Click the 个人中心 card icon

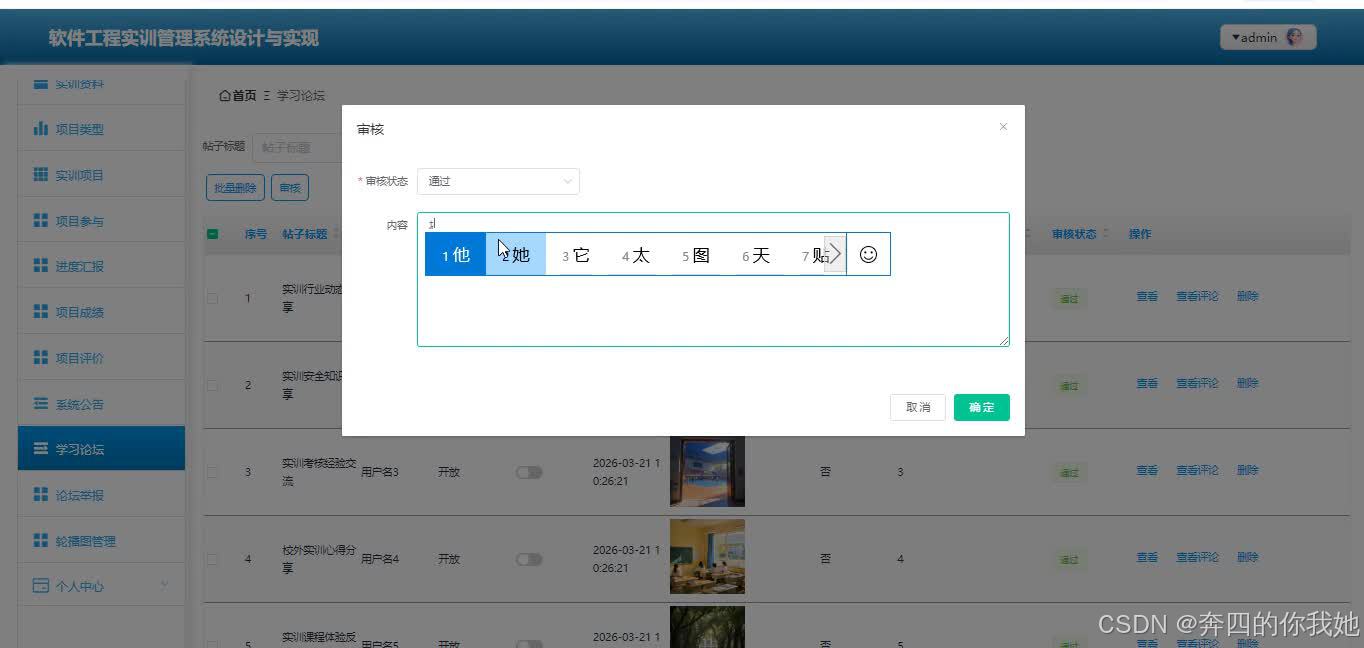41,586
